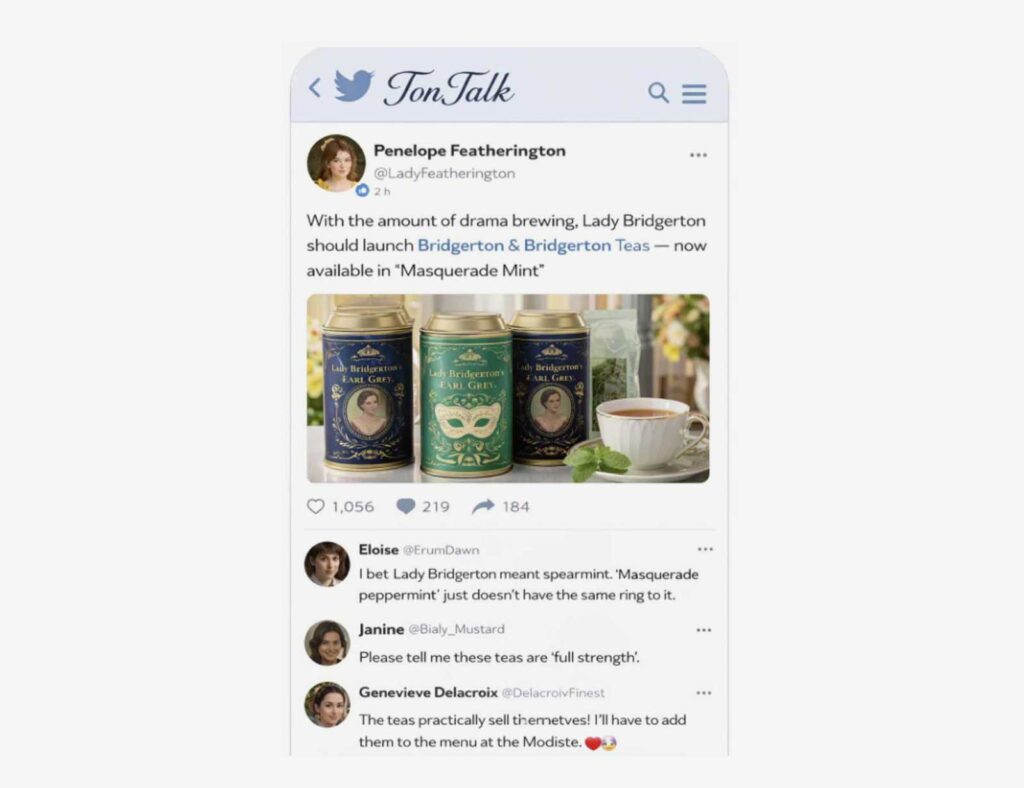Open Genevieve Delacroix's avatar
1024x788 pixels.
(327, 704)
